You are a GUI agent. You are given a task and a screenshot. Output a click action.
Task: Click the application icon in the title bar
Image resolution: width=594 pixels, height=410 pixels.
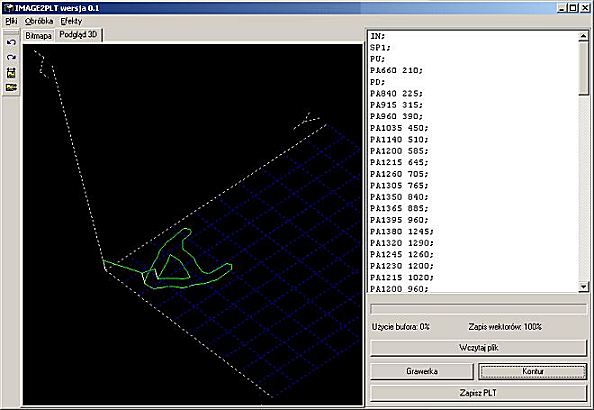(8, 8)
